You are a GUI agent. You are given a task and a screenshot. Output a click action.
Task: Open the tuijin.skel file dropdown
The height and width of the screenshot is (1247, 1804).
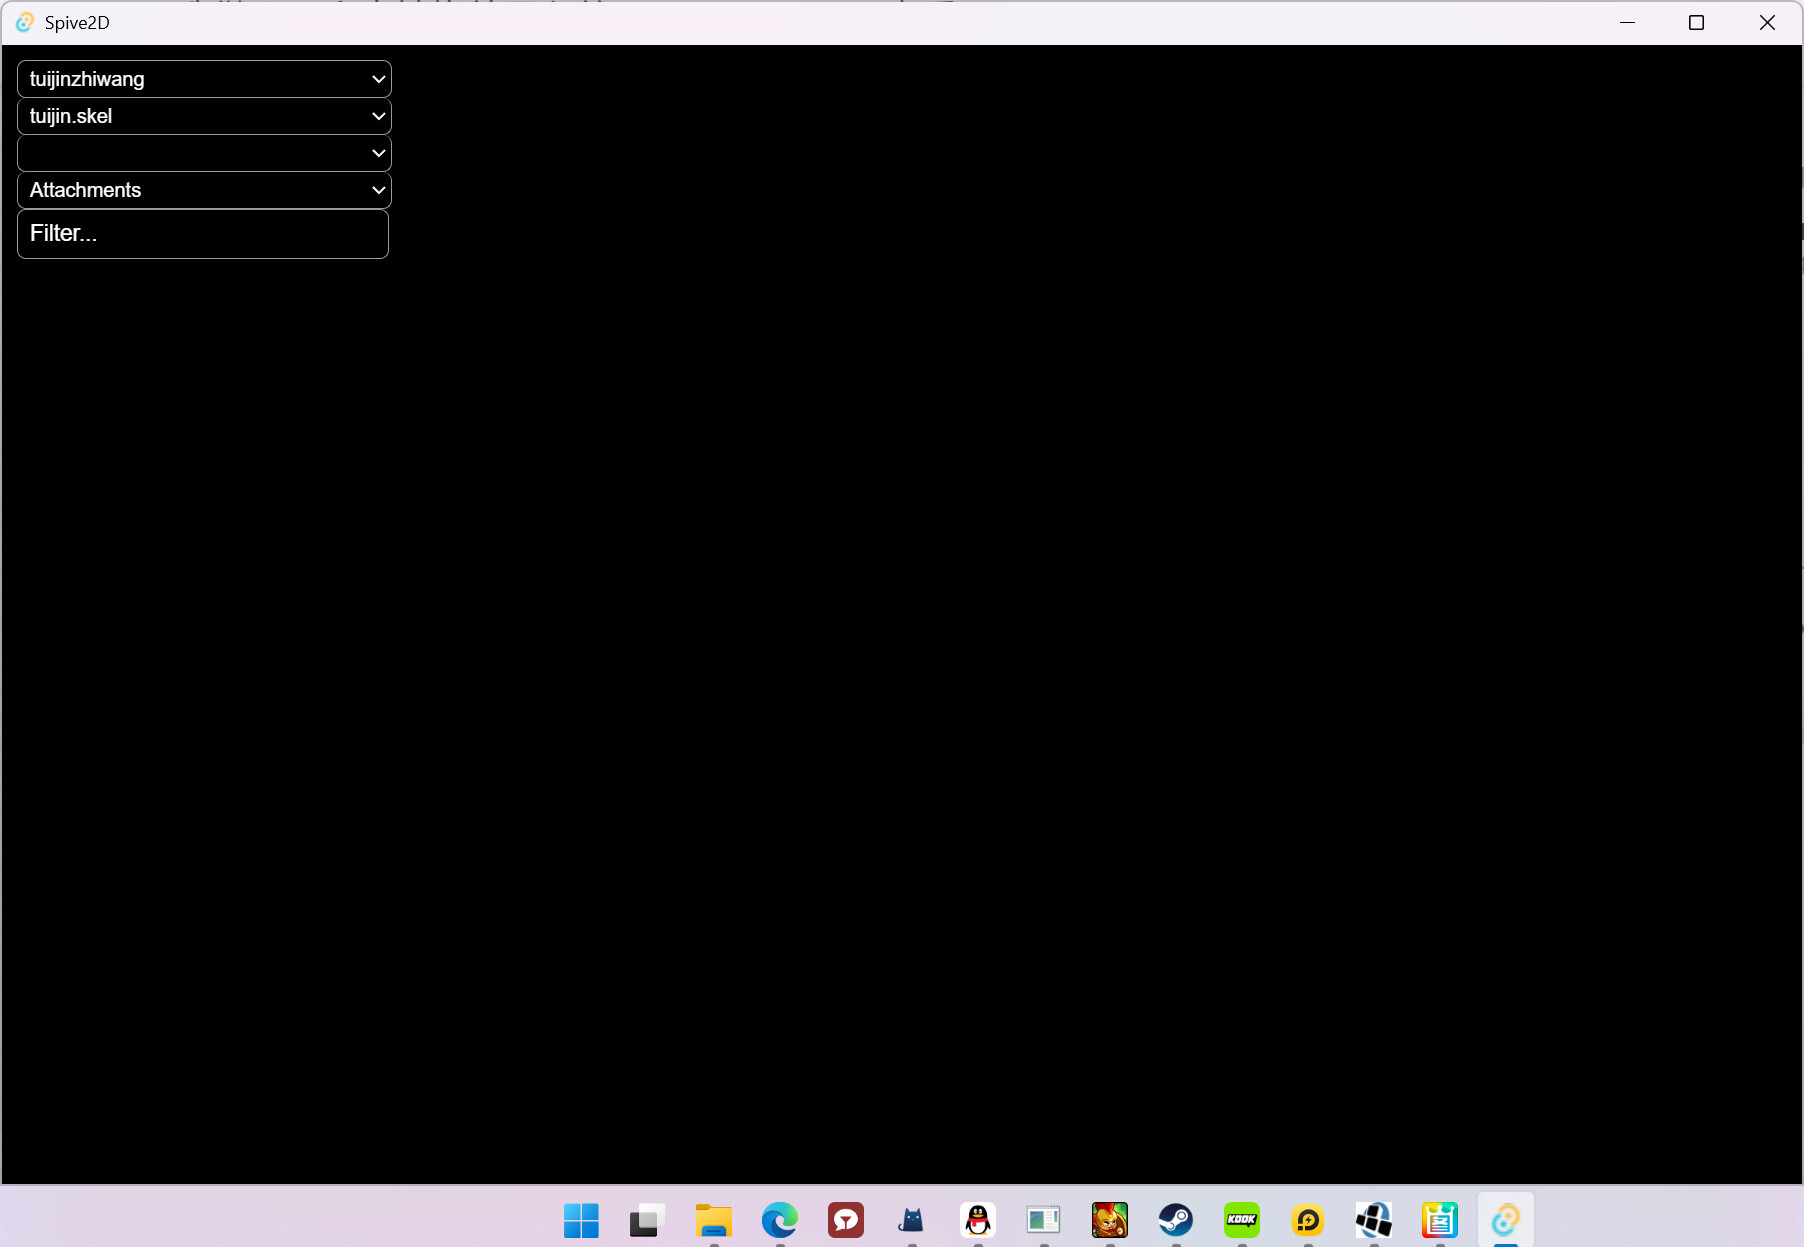pyautogui.click(x=204, y=116)
